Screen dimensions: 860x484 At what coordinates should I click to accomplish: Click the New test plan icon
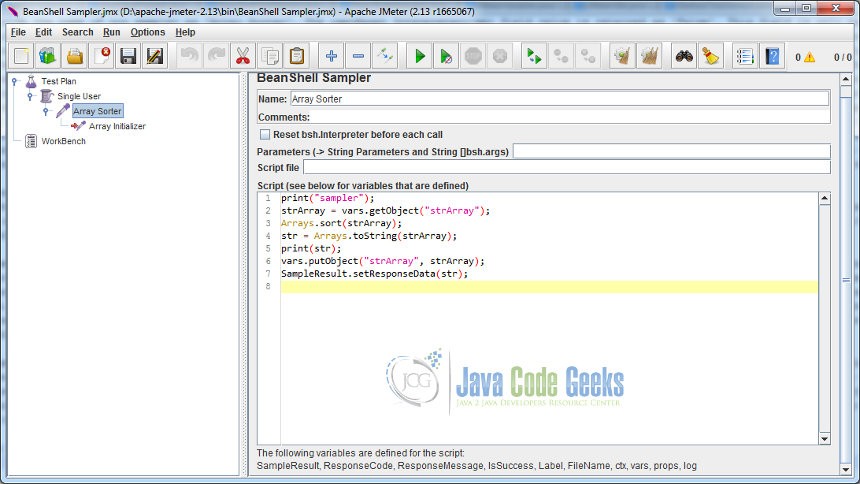click(21, 56)
